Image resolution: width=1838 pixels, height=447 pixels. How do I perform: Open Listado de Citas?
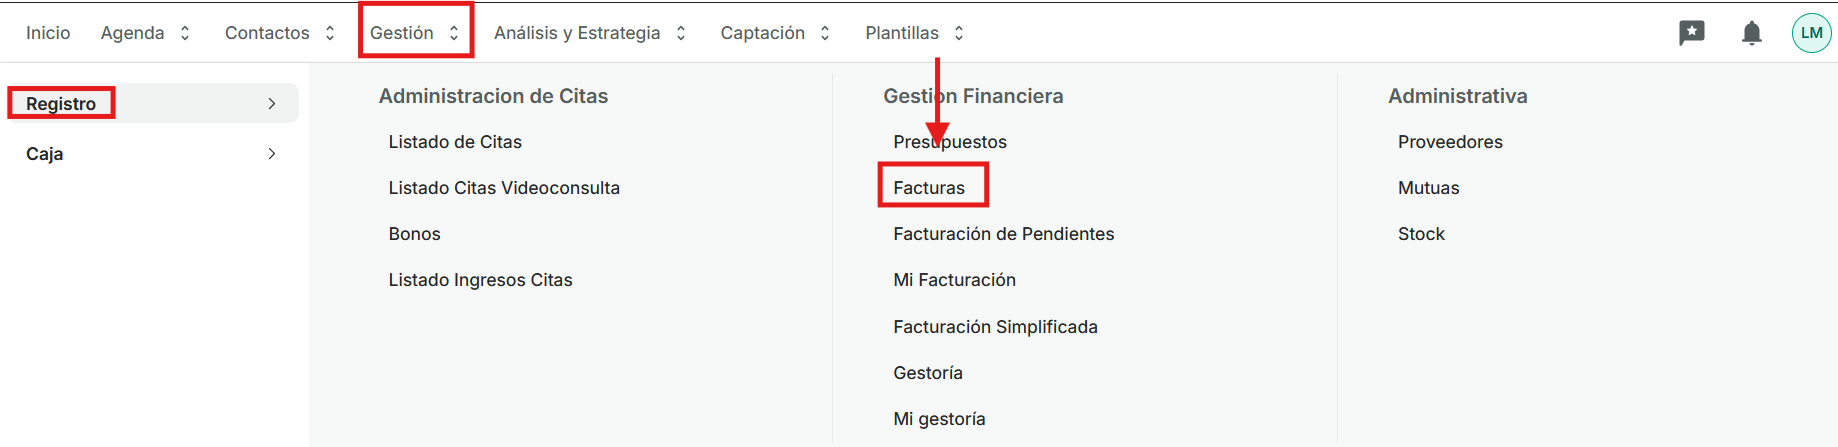point(455,142)
